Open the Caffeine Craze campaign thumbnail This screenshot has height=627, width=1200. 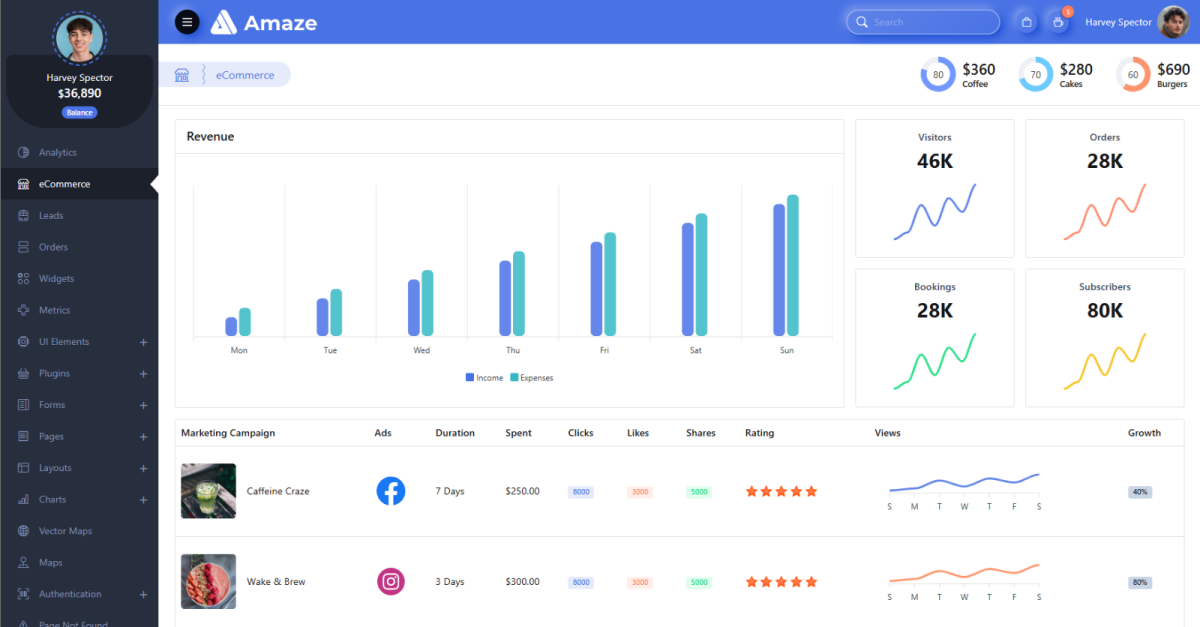tap(208, 491)
